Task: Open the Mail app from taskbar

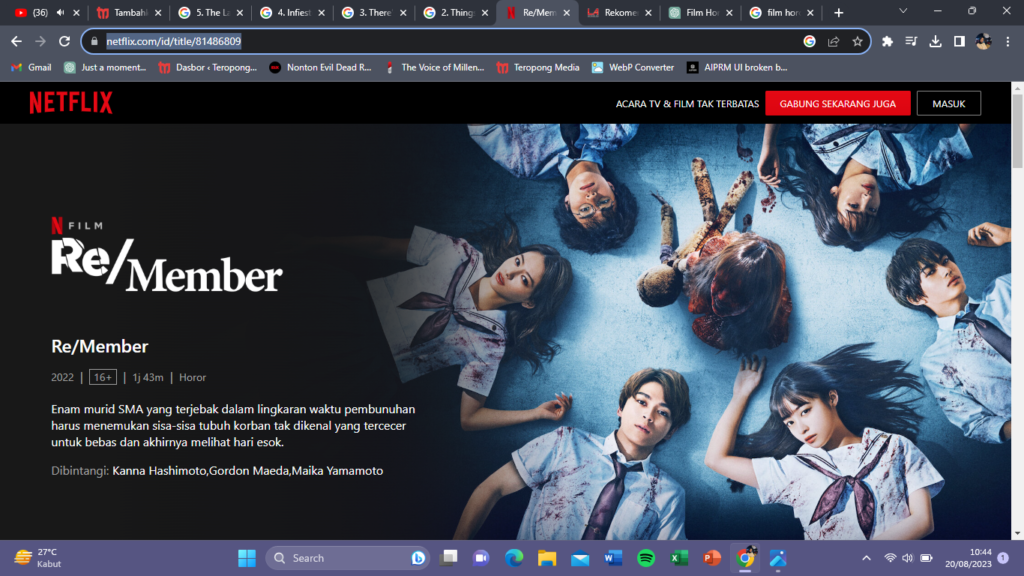Action: 580,558
